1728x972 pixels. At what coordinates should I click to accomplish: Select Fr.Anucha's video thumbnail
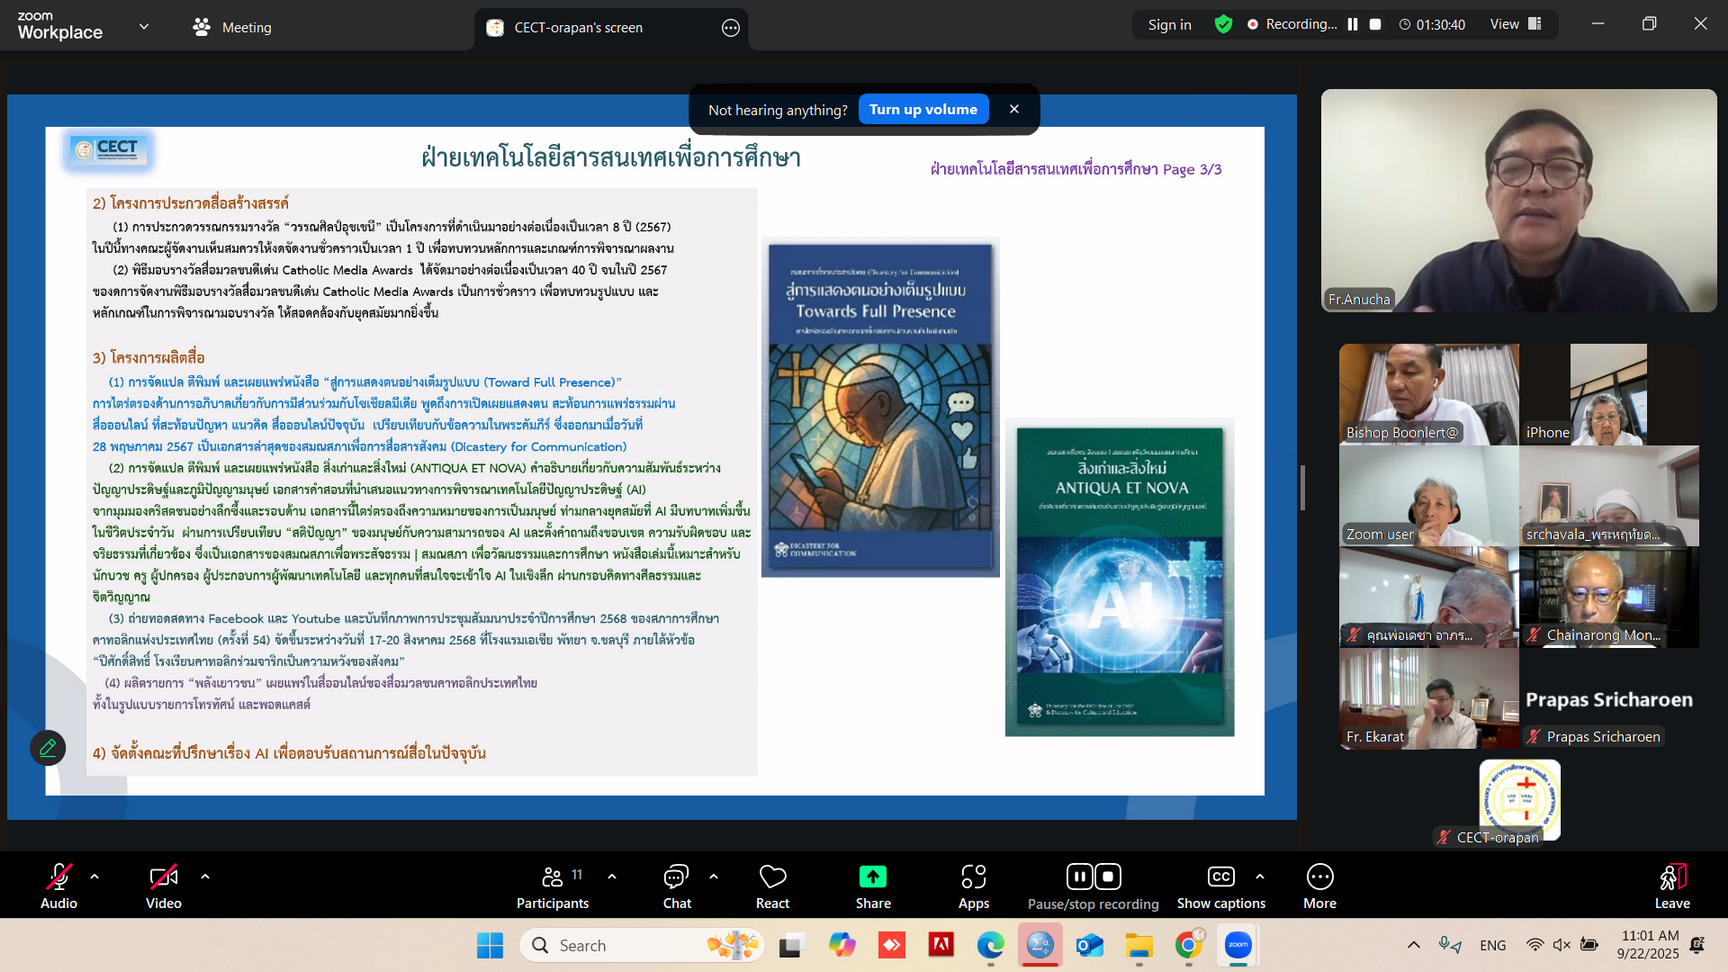tap(1518, 200)
